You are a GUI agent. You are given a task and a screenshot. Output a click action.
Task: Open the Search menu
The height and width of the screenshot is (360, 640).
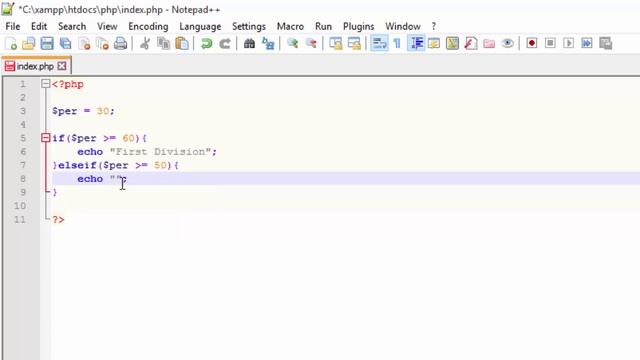72,27
